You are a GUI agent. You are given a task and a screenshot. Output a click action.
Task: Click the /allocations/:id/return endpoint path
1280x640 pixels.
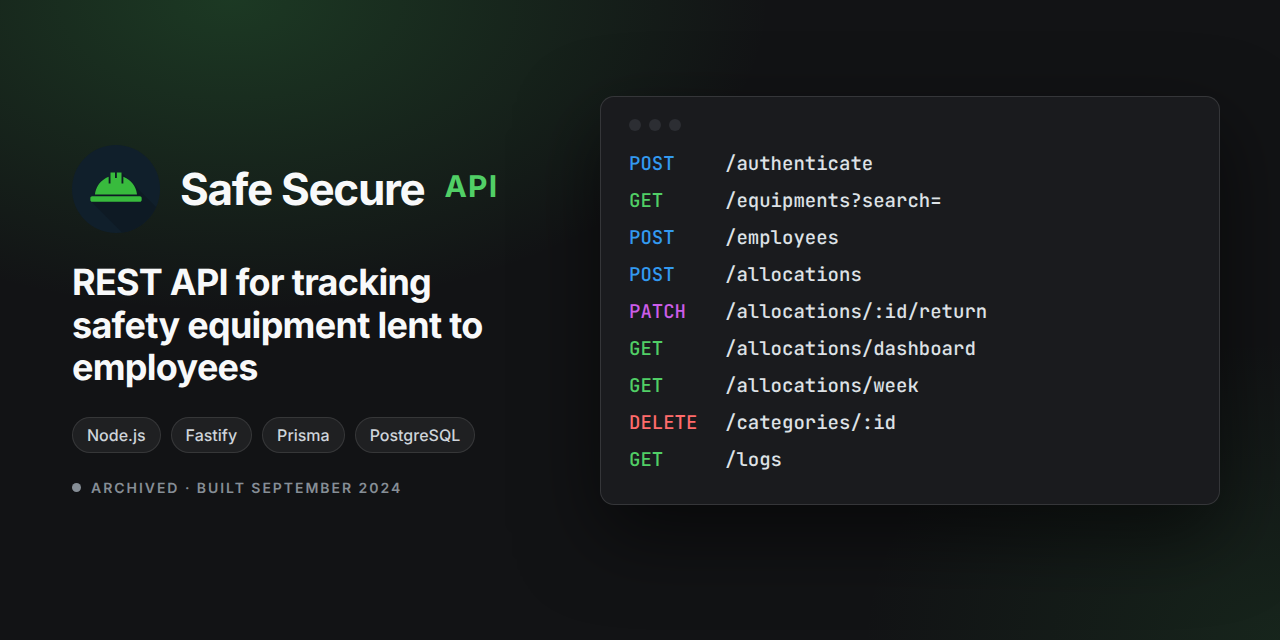tap(856, 311)
